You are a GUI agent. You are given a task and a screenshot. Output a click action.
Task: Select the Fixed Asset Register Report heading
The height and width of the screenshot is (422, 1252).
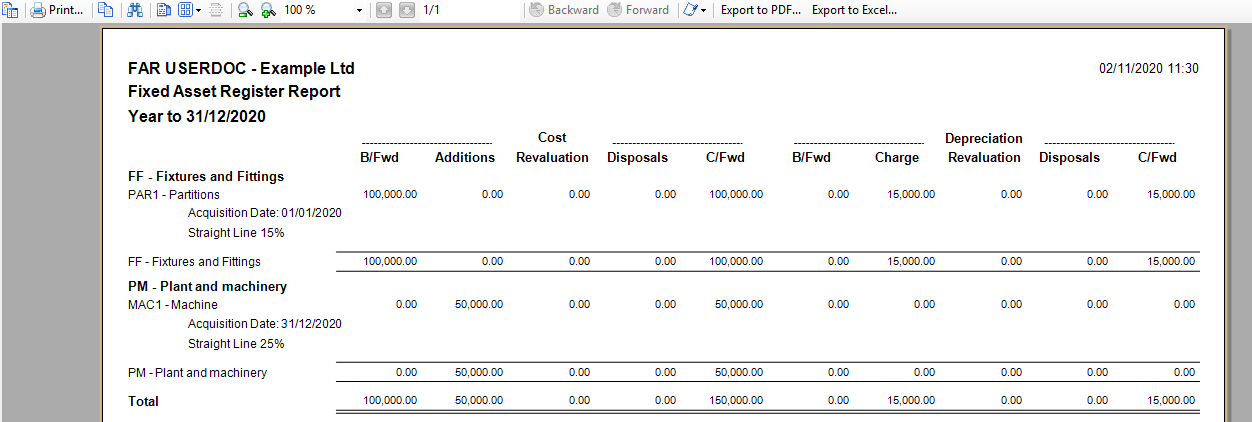(x=234, y=92)
